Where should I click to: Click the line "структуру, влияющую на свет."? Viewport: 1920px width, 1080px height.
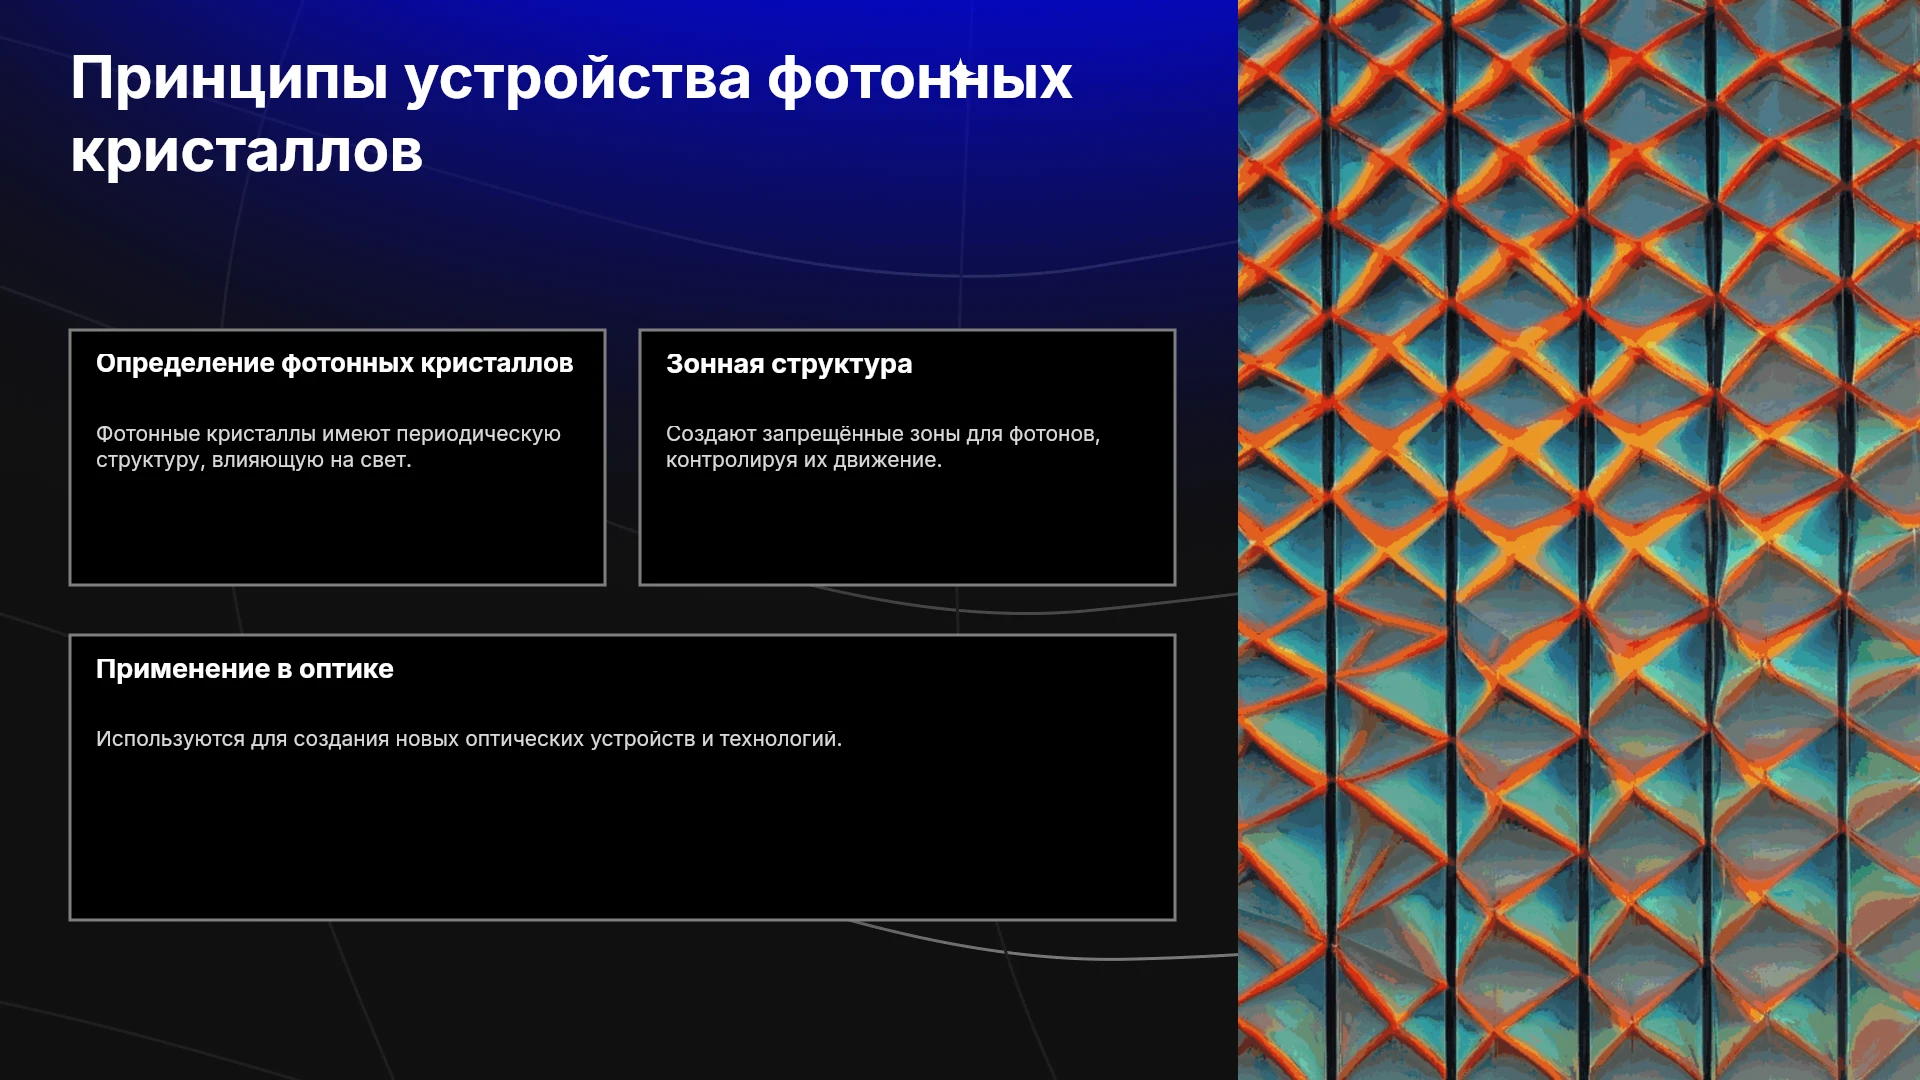click(x=254, y=460)
